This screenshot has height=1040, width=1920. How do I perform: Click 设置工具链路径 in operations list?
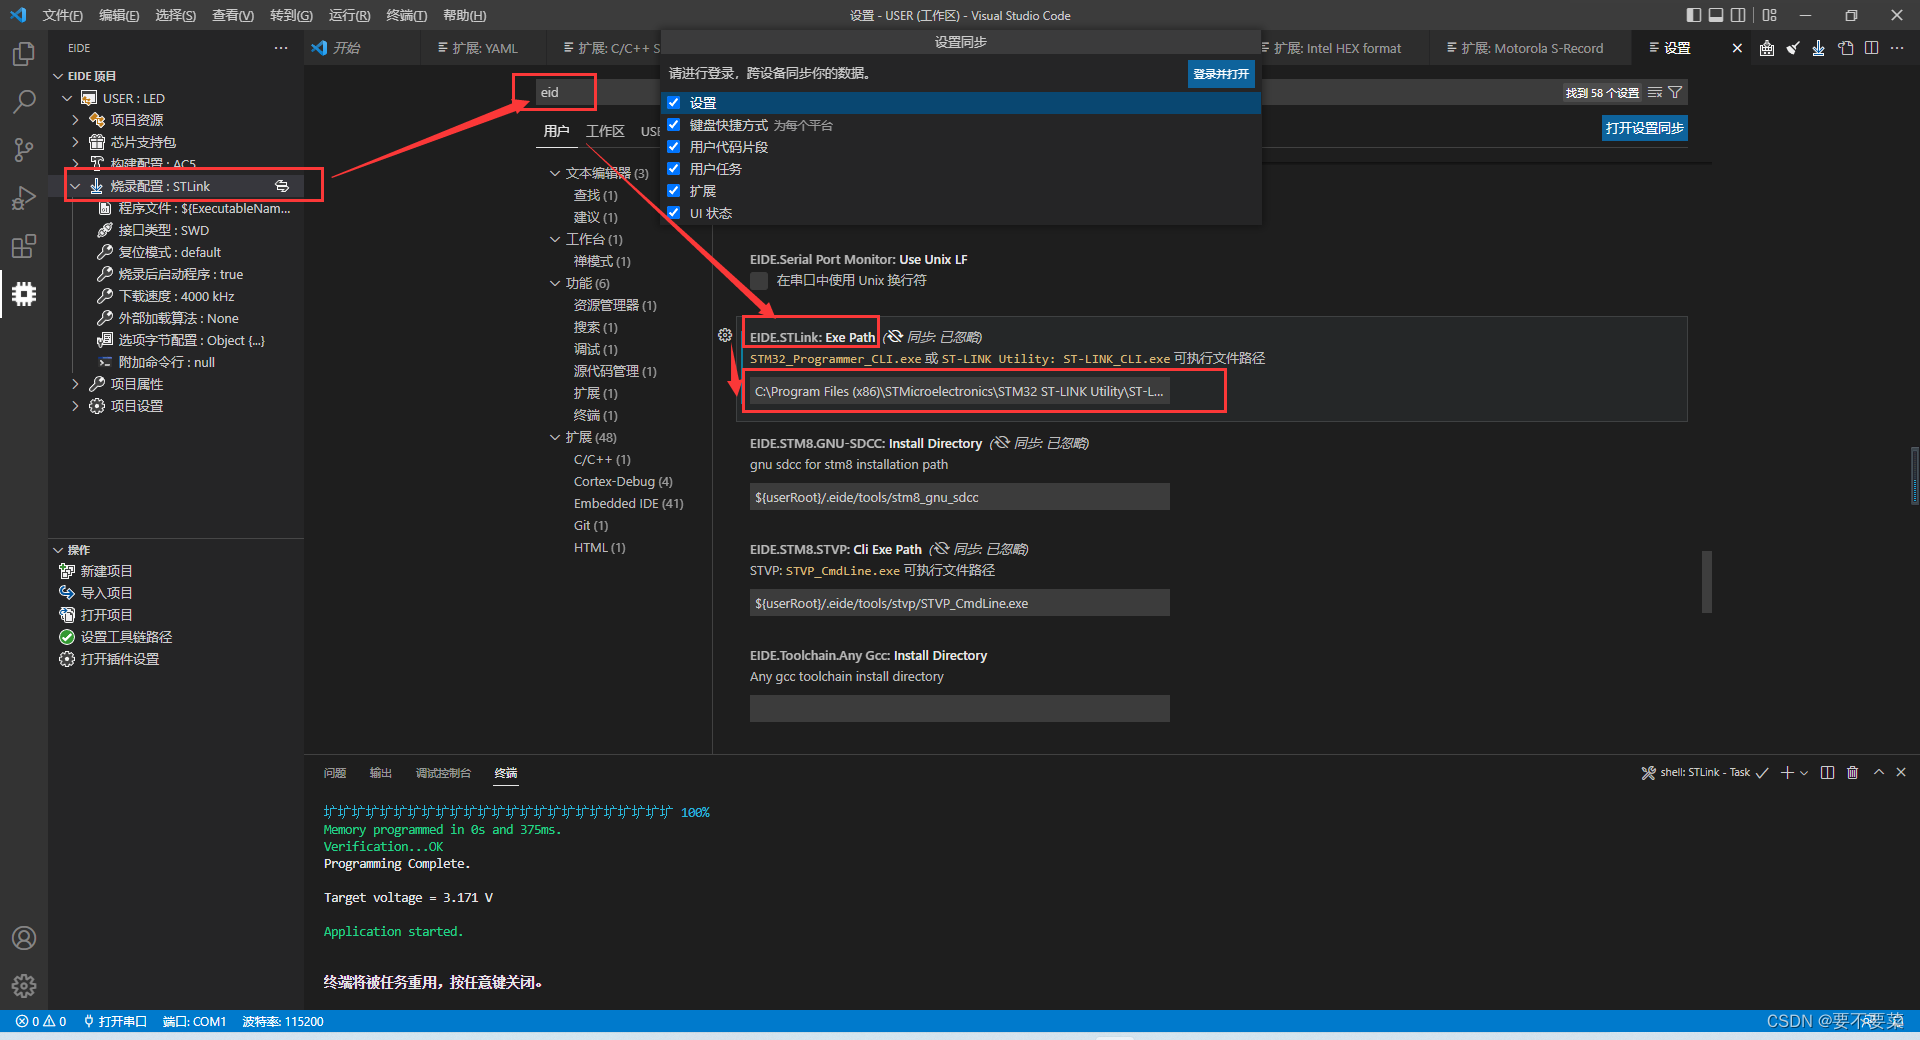pos(126,637)
